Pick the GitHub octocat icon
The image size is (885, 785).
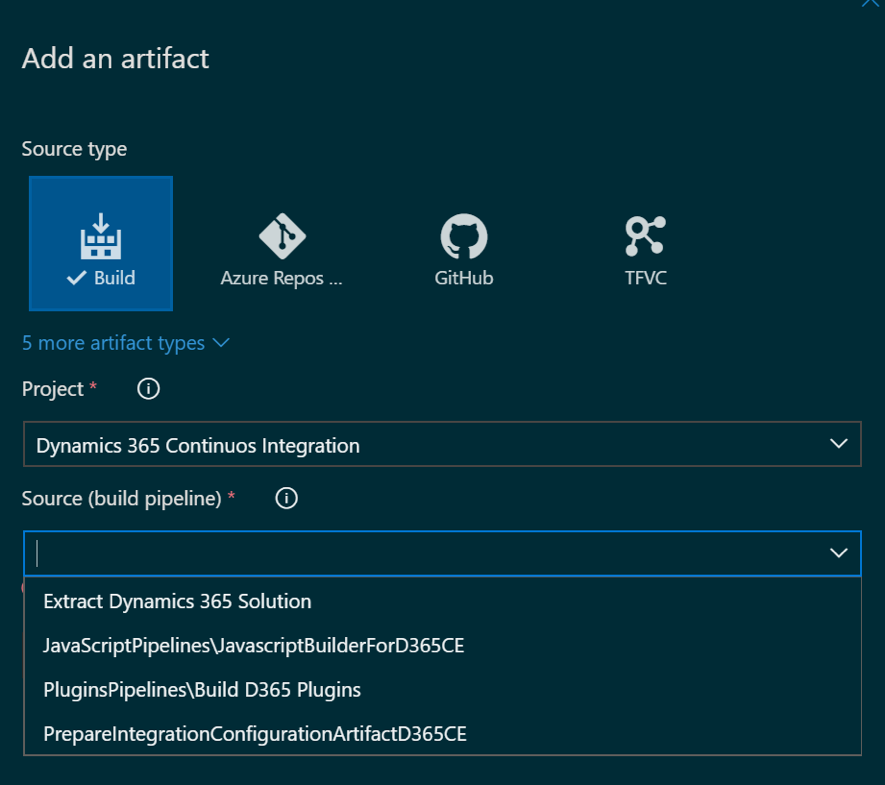[x=463, y=236]
